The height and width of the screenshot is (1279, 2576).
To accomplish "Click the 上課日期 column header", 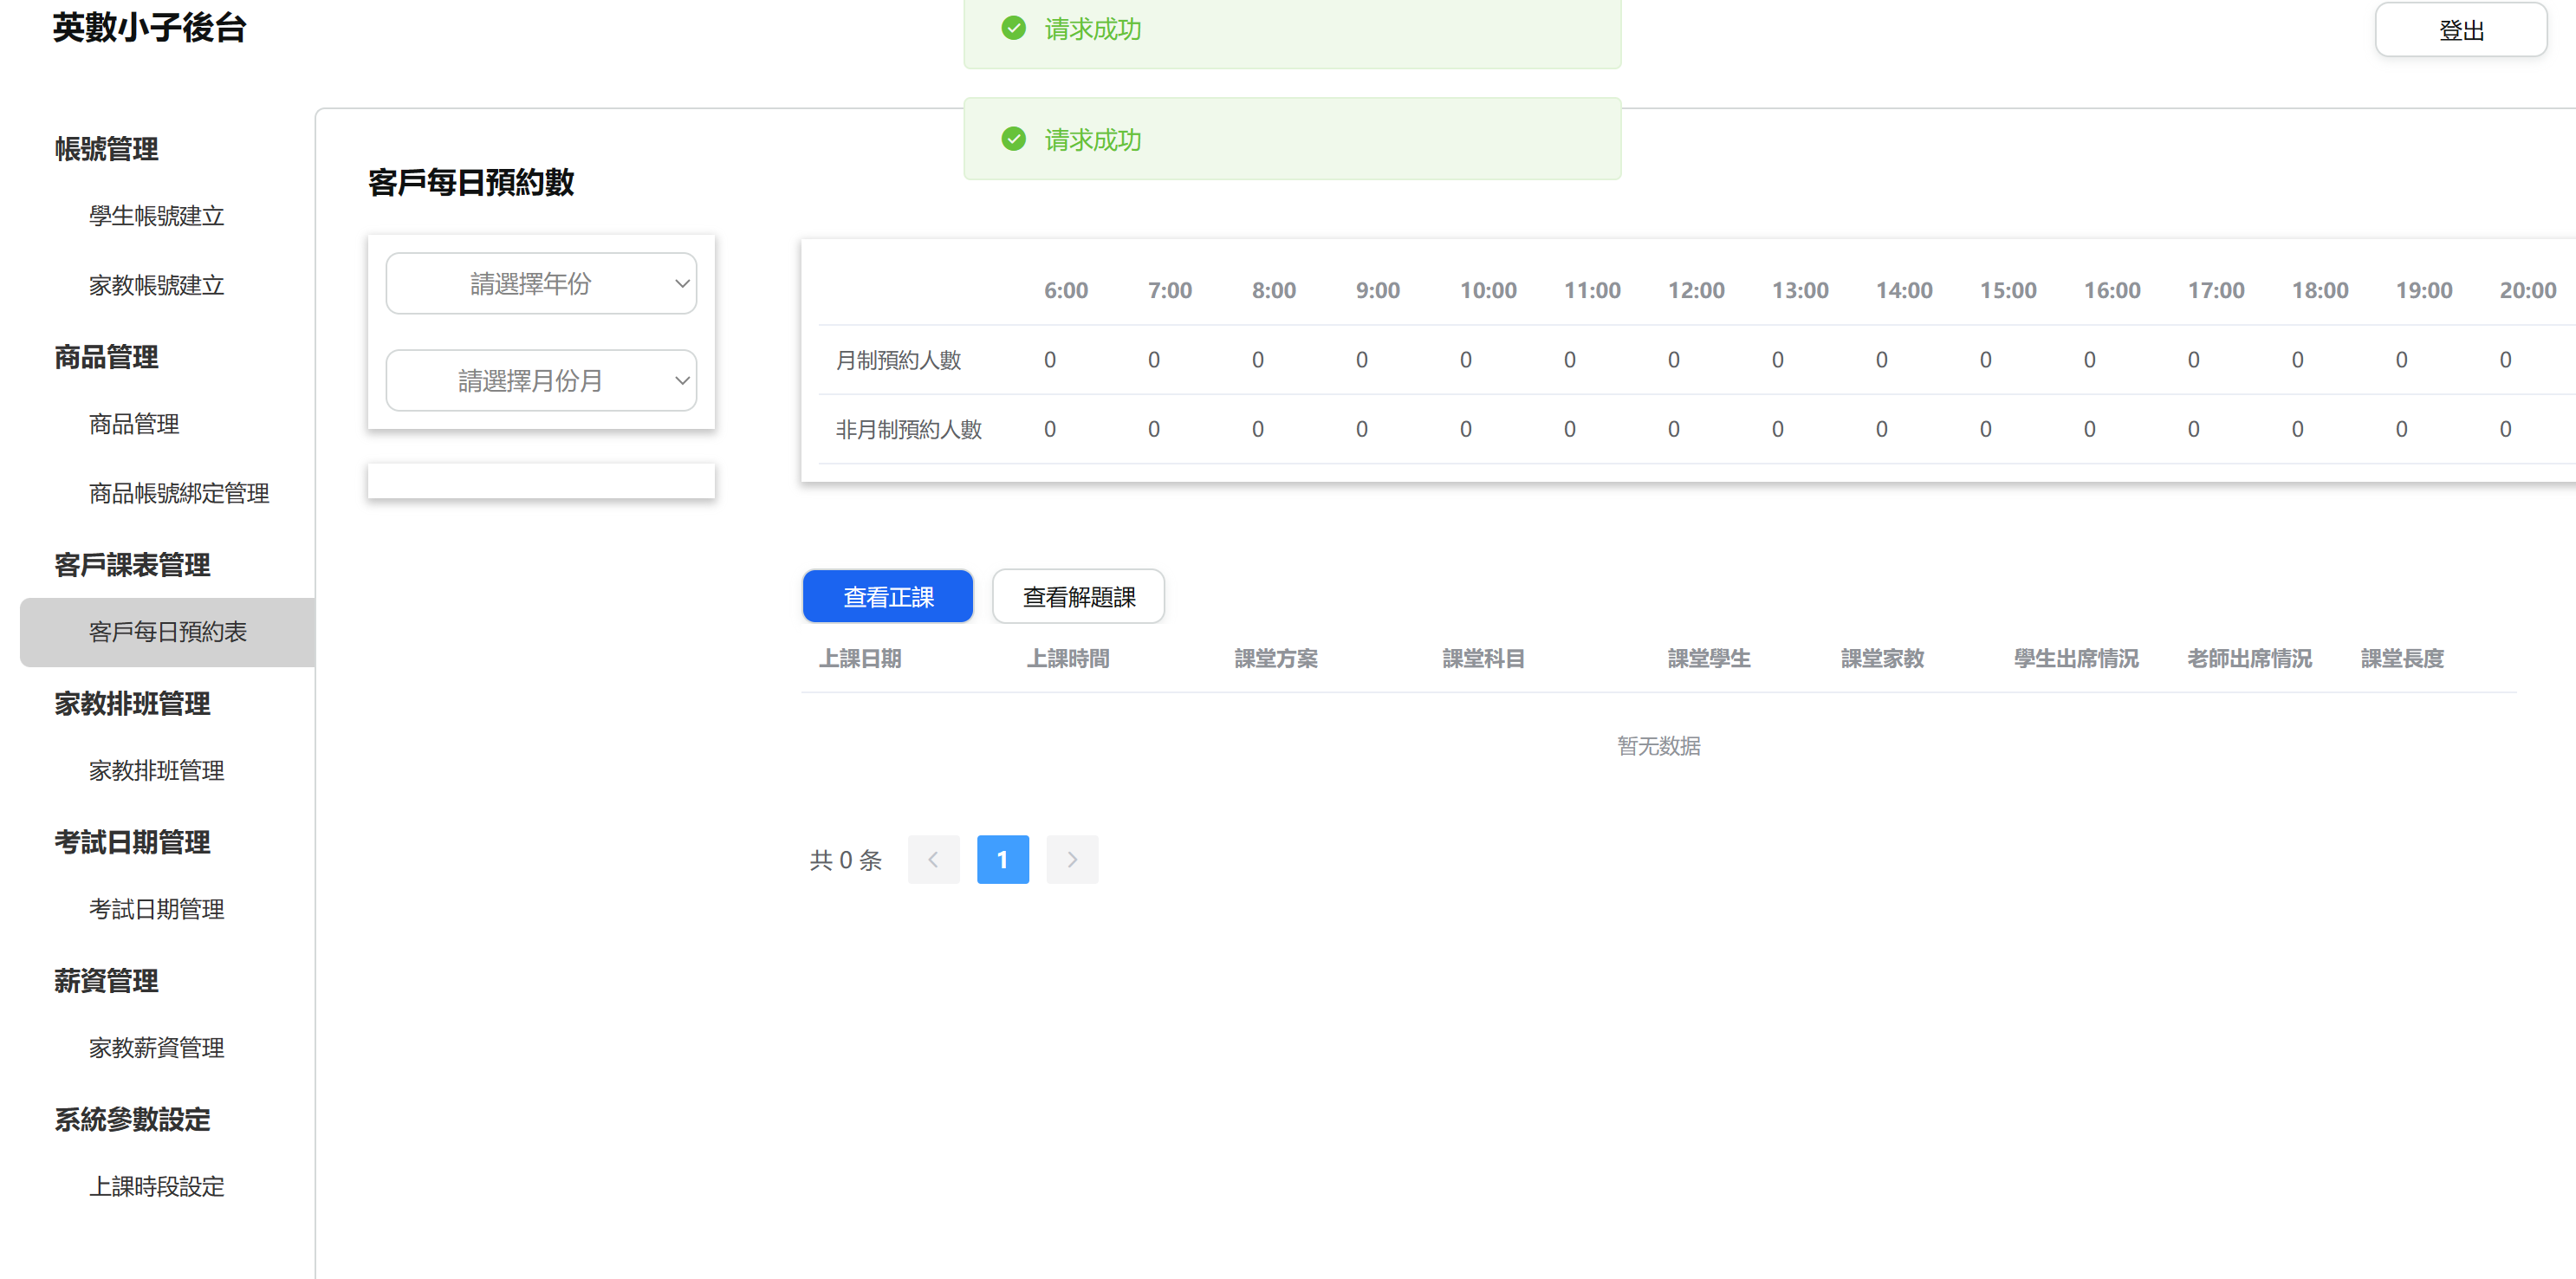I will [x=860, y=658].
